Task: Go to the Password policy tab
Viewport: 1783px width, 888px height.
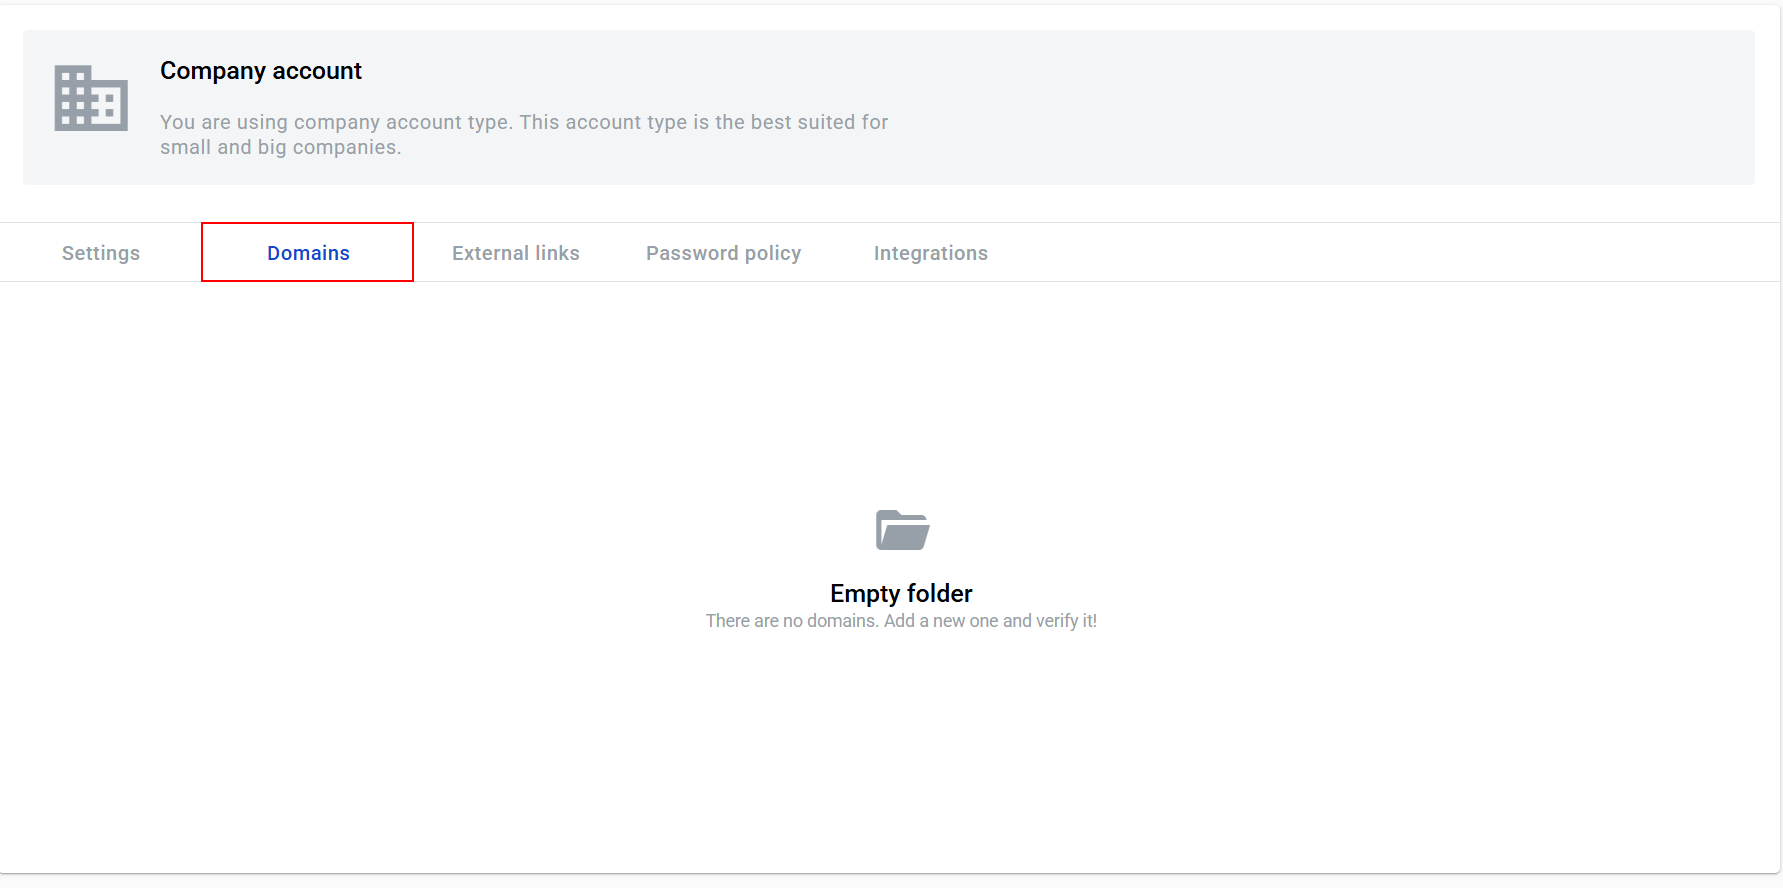Action: [723, 253]
